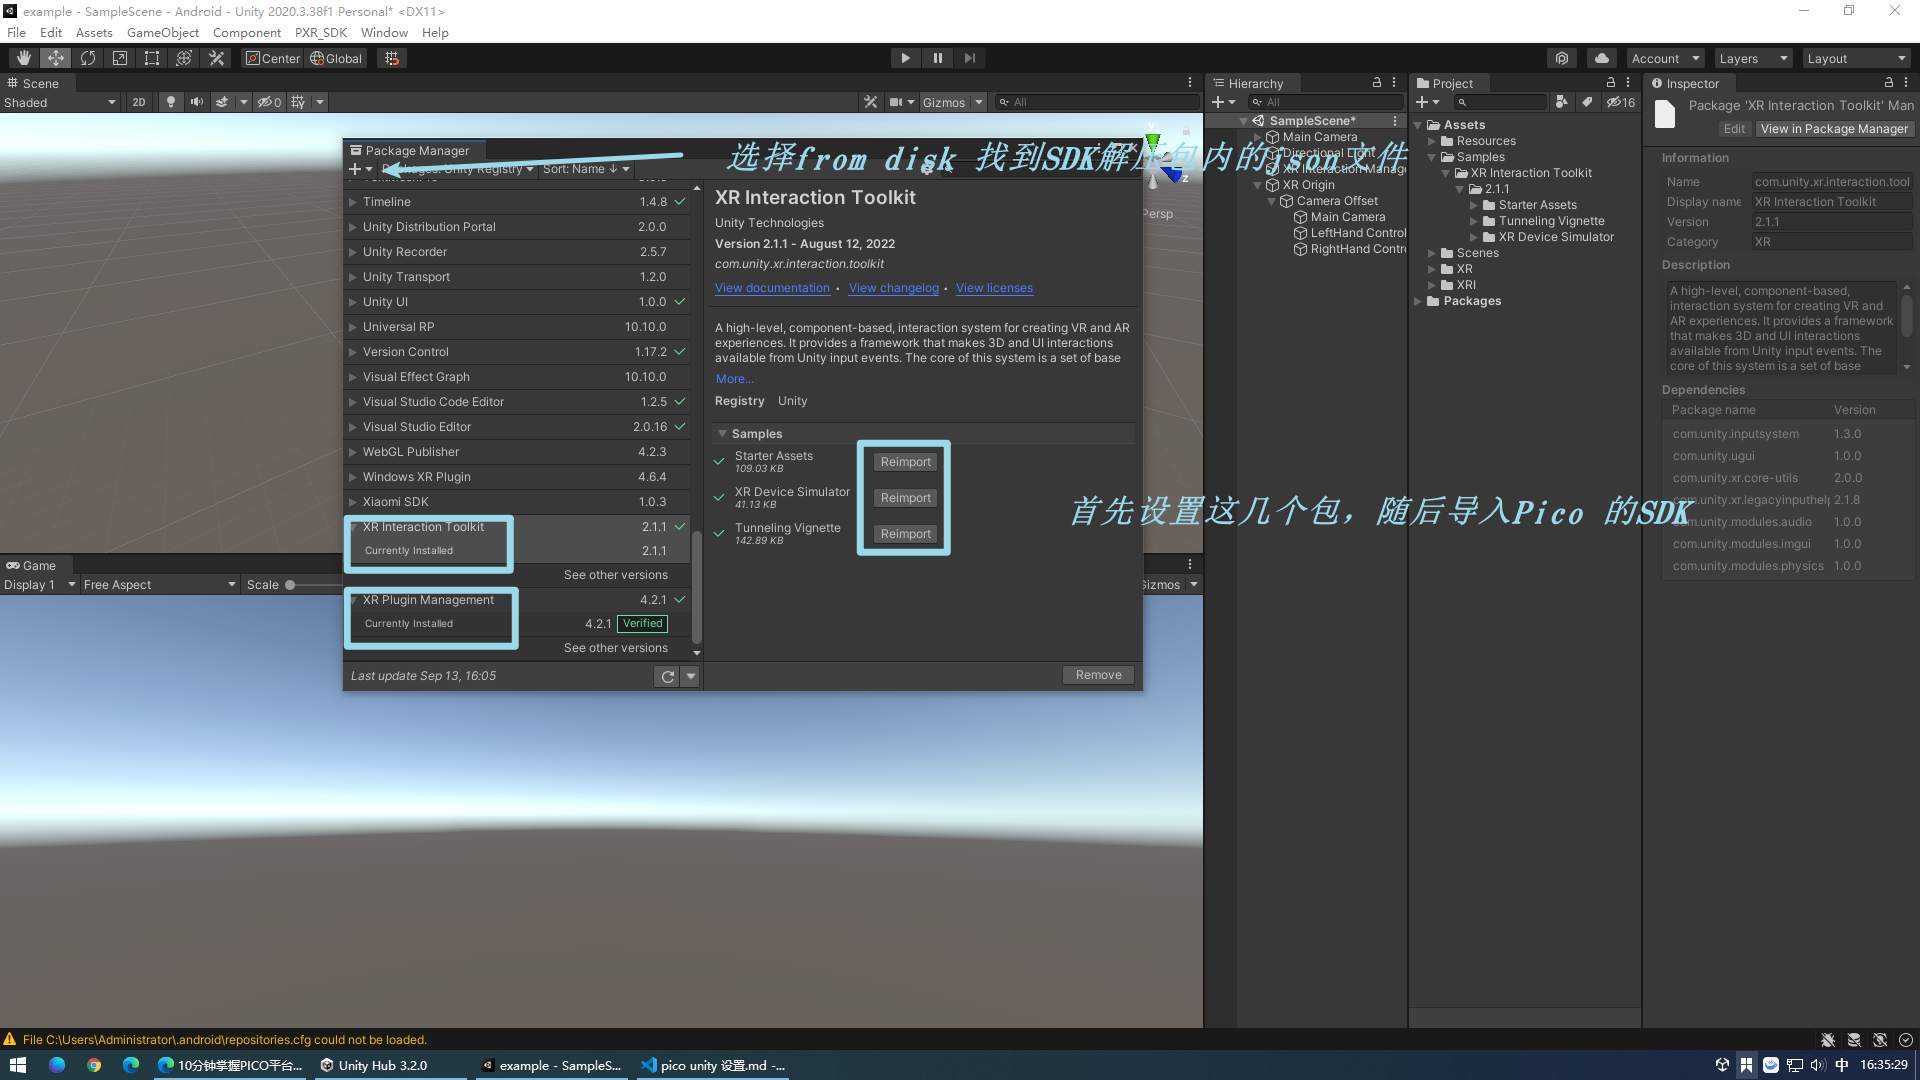Open Shaded draw mode dropdown
1920x1080 pixels.
[60, 102]
